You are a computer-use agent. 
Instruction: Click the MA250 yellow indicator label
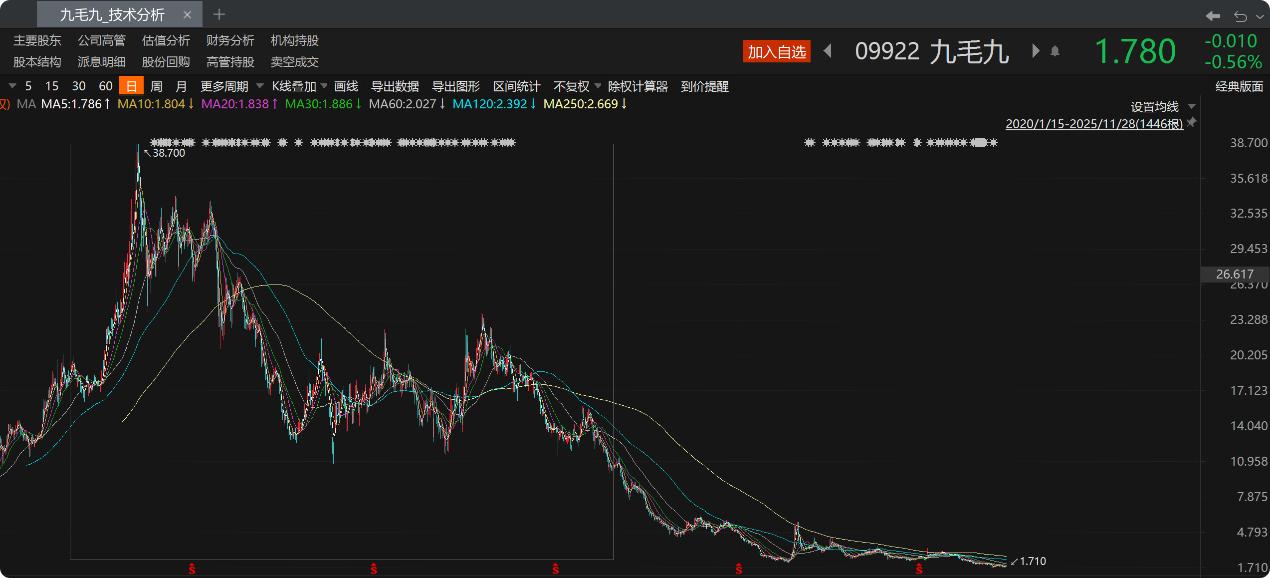pyautogui.click(x=585, y=103)
